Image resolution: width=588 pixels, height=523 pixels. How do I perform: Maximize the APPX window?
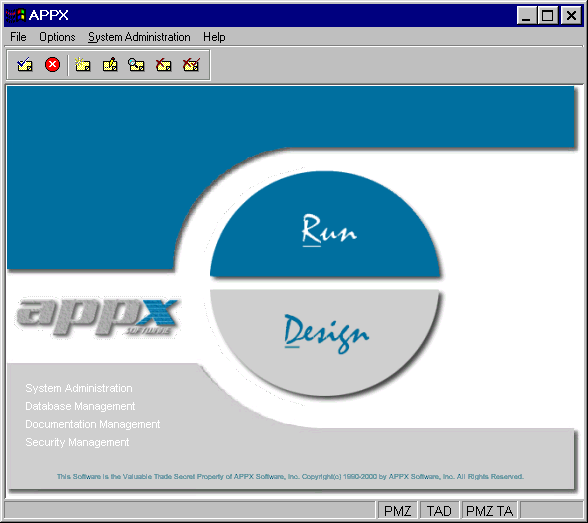coord(548,15)
